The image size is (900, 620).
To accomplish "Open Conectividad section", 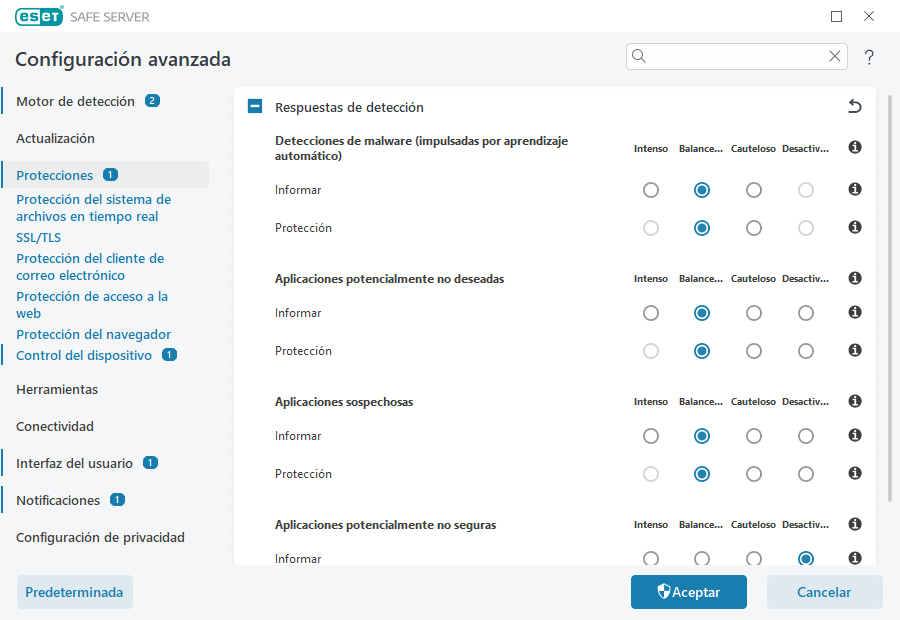I will pyautogui.click(x=55, y=427).
